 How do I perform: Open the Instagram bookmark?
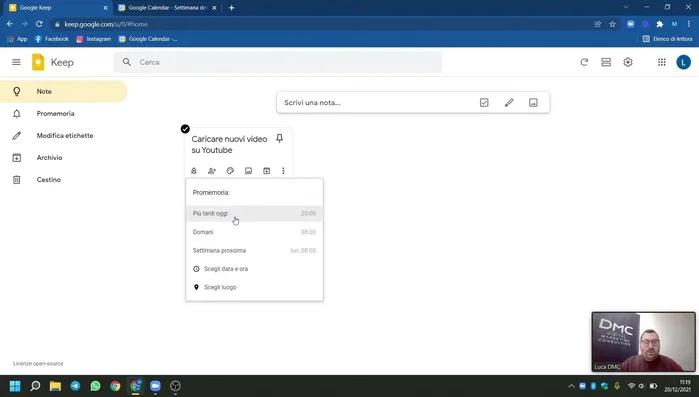coord(94,39)
